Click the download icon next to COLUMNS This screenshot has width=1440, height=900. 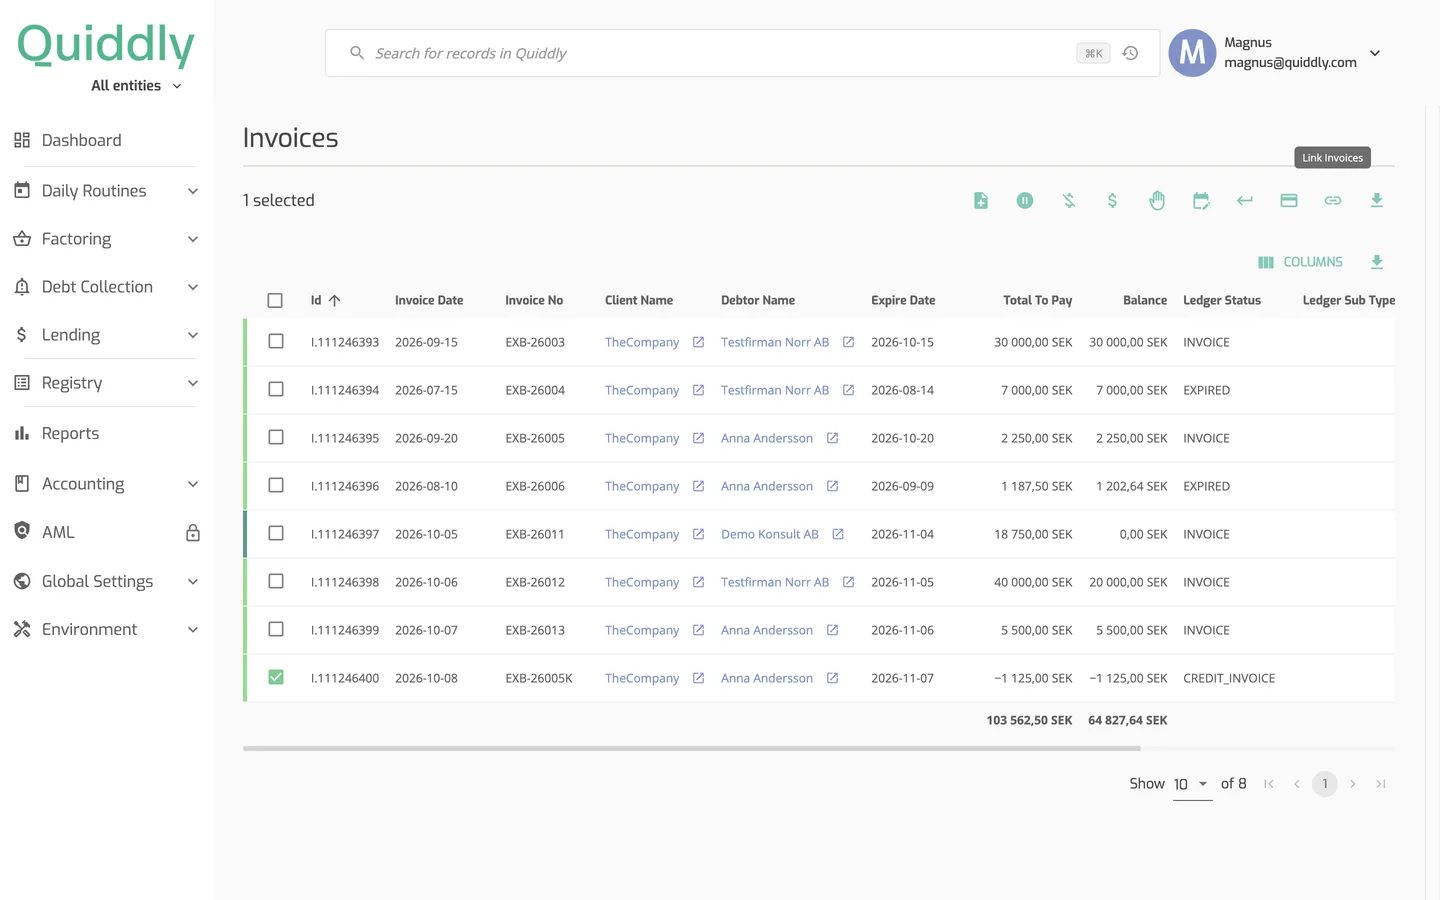1377,262
